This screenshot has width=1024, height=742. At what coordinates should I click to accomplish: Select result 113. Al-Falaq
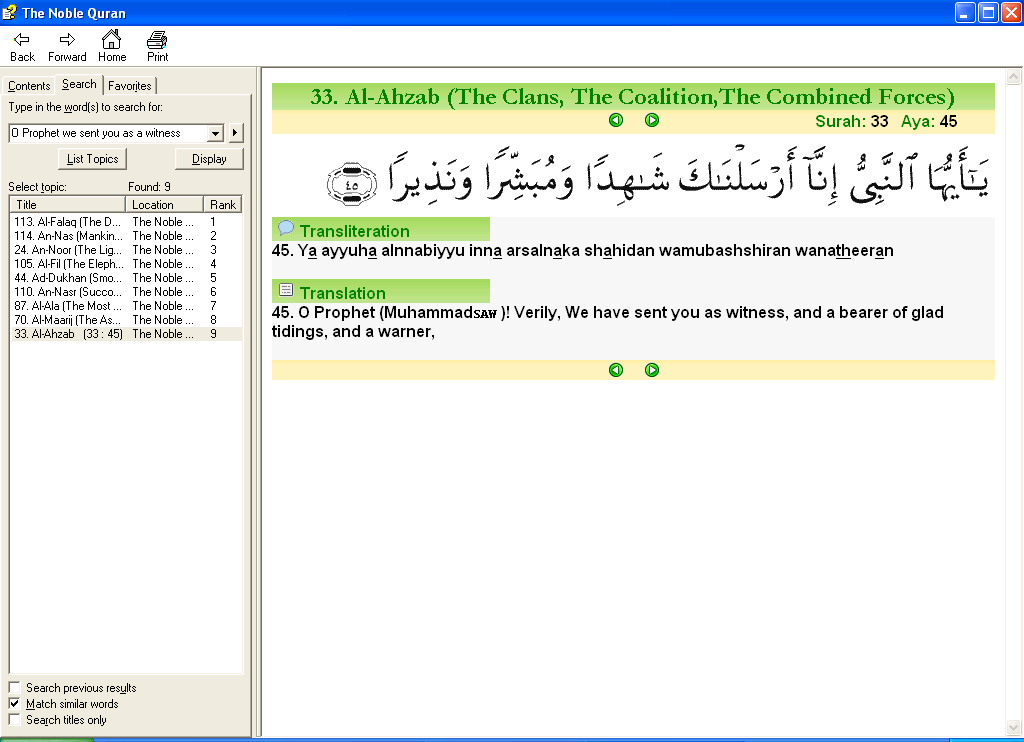pyautogui.click(x=126, y=222)
